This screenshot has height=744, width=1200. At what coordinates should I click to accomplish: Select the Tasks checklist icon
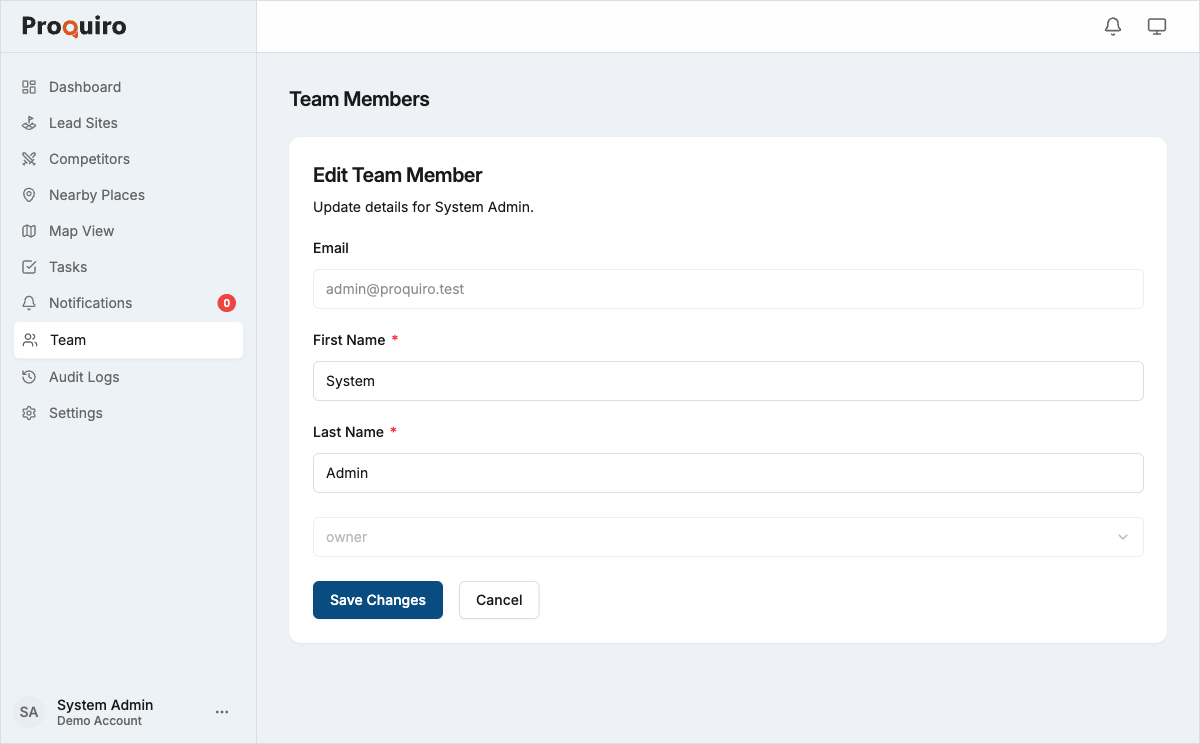[x=30, y=267]
